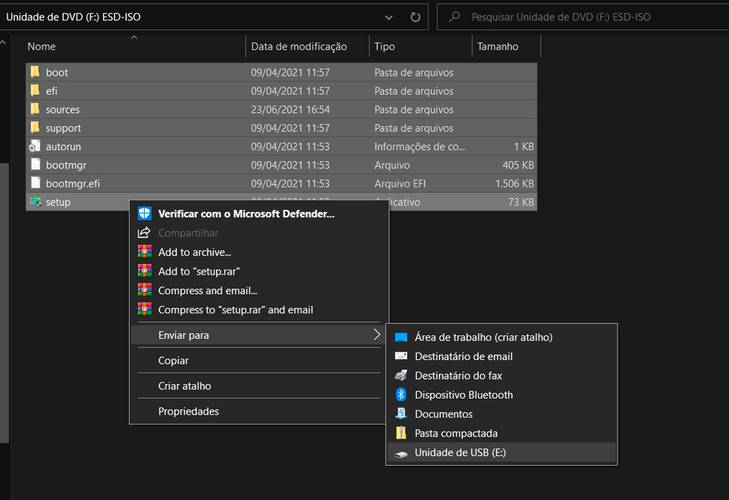The image size is (729, 500).
Task: Open the Enviar para menu entry
Action: 258,335
